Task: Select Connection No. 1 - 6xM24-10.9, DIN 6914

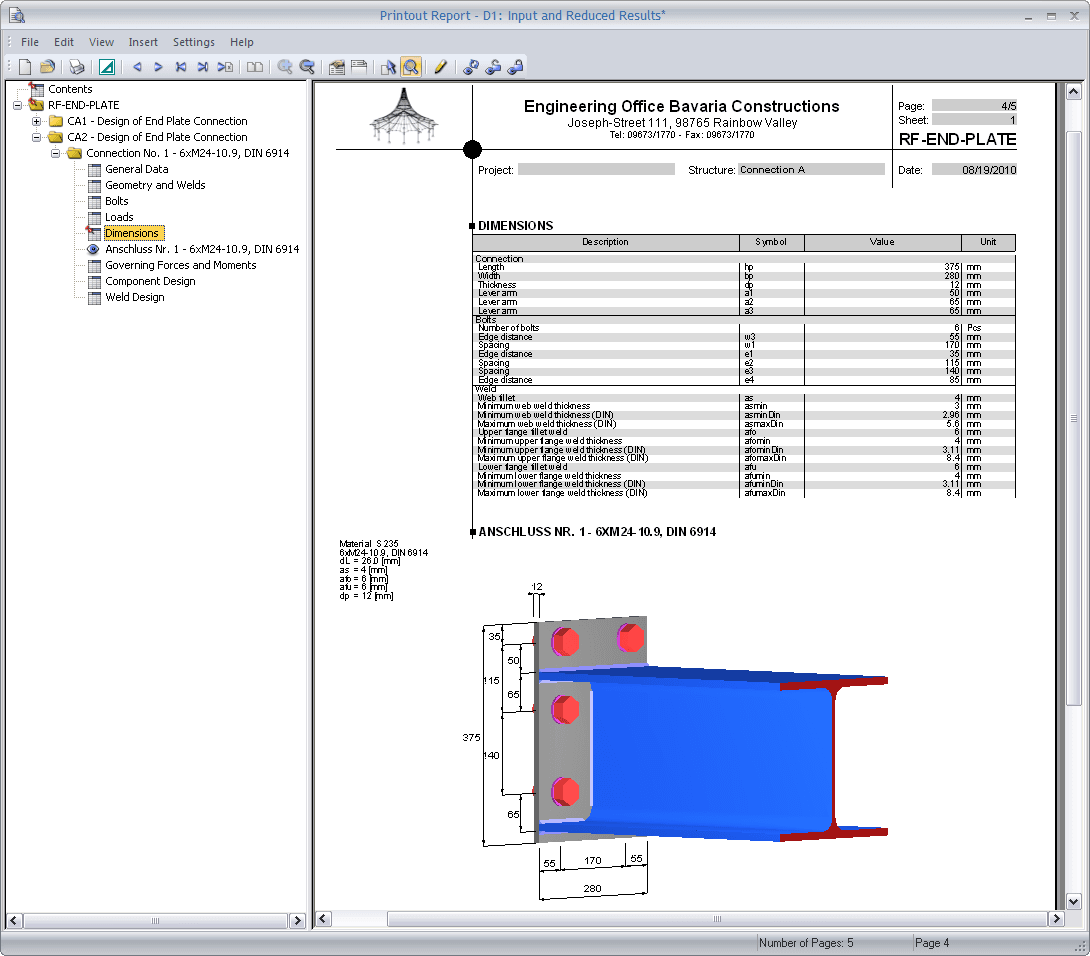Action: pos(188,153)
